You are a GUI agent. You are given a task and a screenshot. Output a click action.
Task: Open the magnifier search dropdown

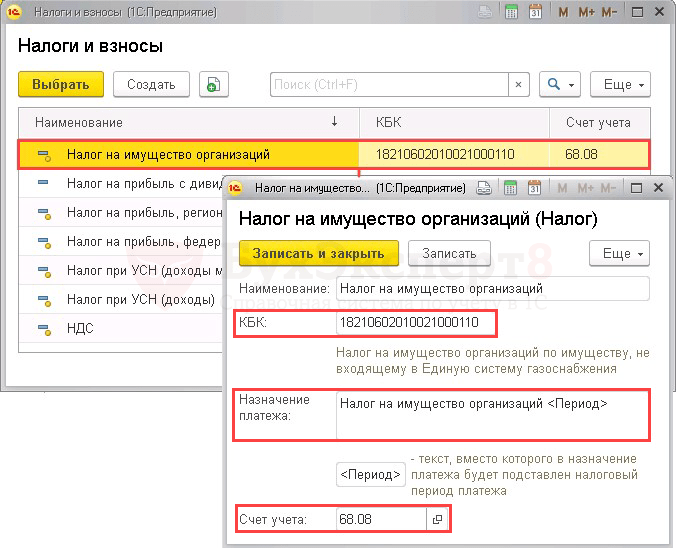click(560, 84)
